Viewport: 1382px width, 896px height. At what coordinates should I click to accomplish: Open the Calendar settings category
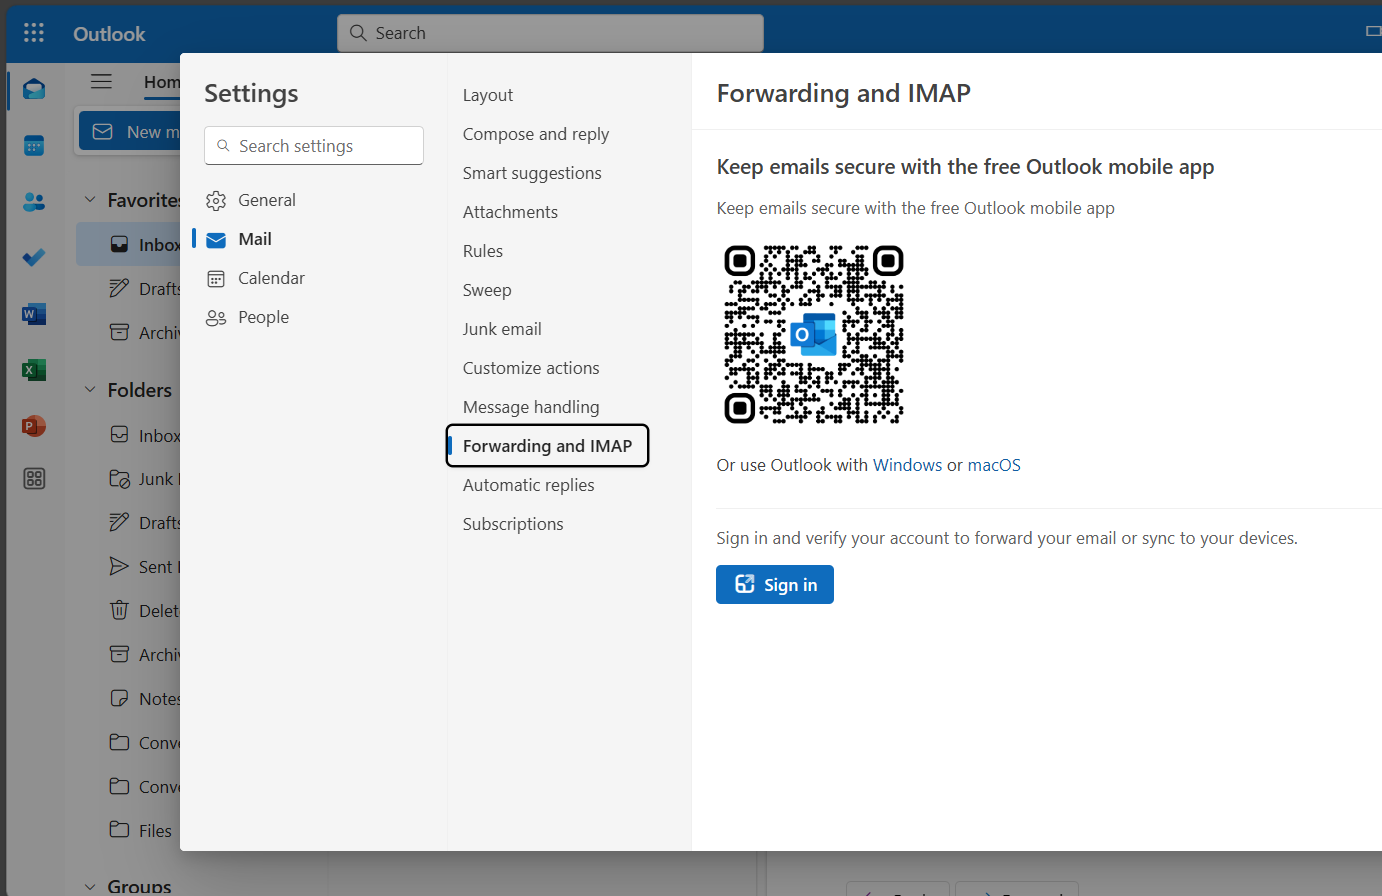tap(271, 278)
